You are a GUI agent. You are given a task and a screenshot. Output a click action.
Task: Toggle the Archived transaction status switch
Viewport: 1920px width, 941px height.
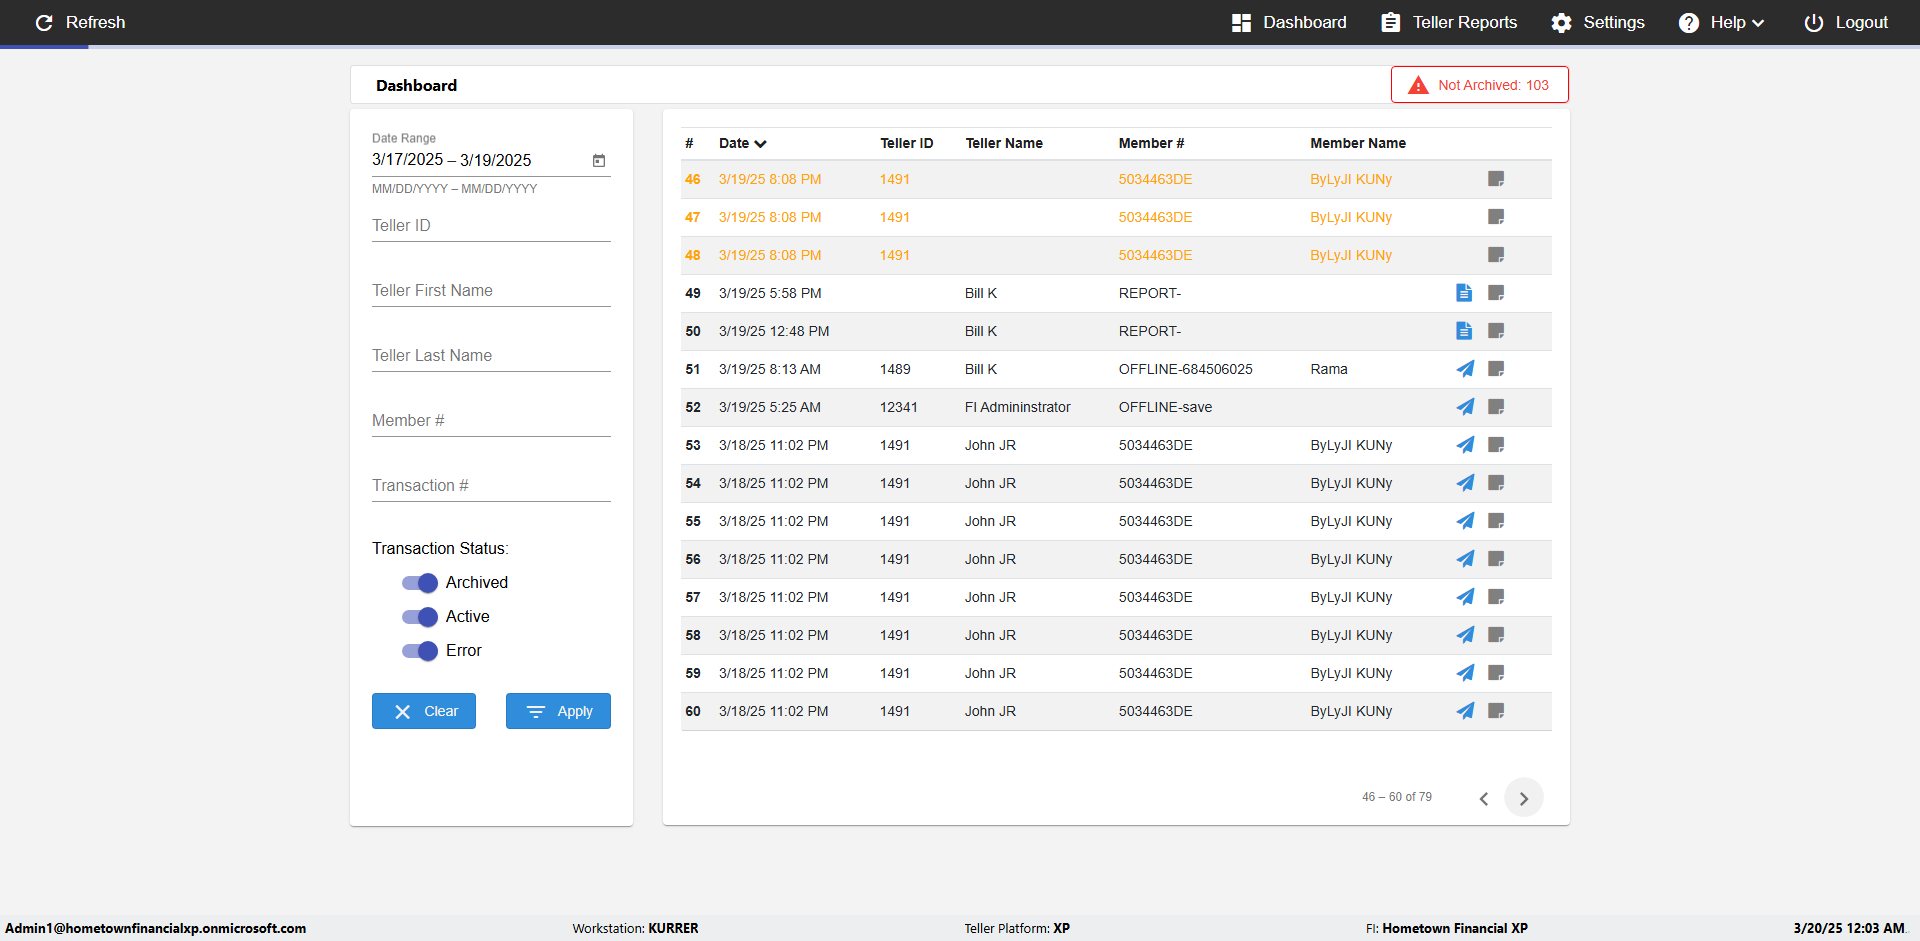pyautogui.click(x=420, y=583)
